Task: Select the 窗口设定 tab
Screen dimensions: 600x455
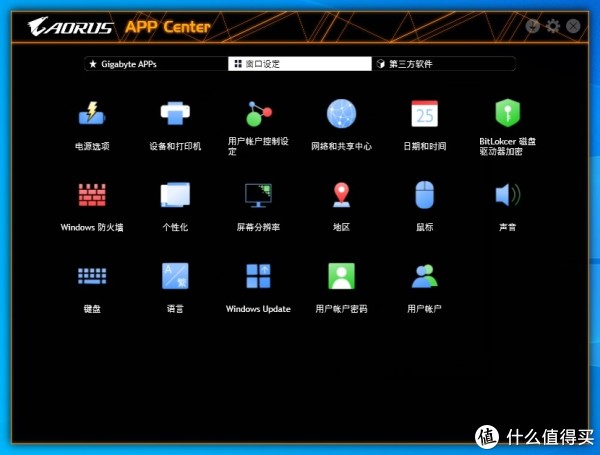Action: tap(300, 64)
